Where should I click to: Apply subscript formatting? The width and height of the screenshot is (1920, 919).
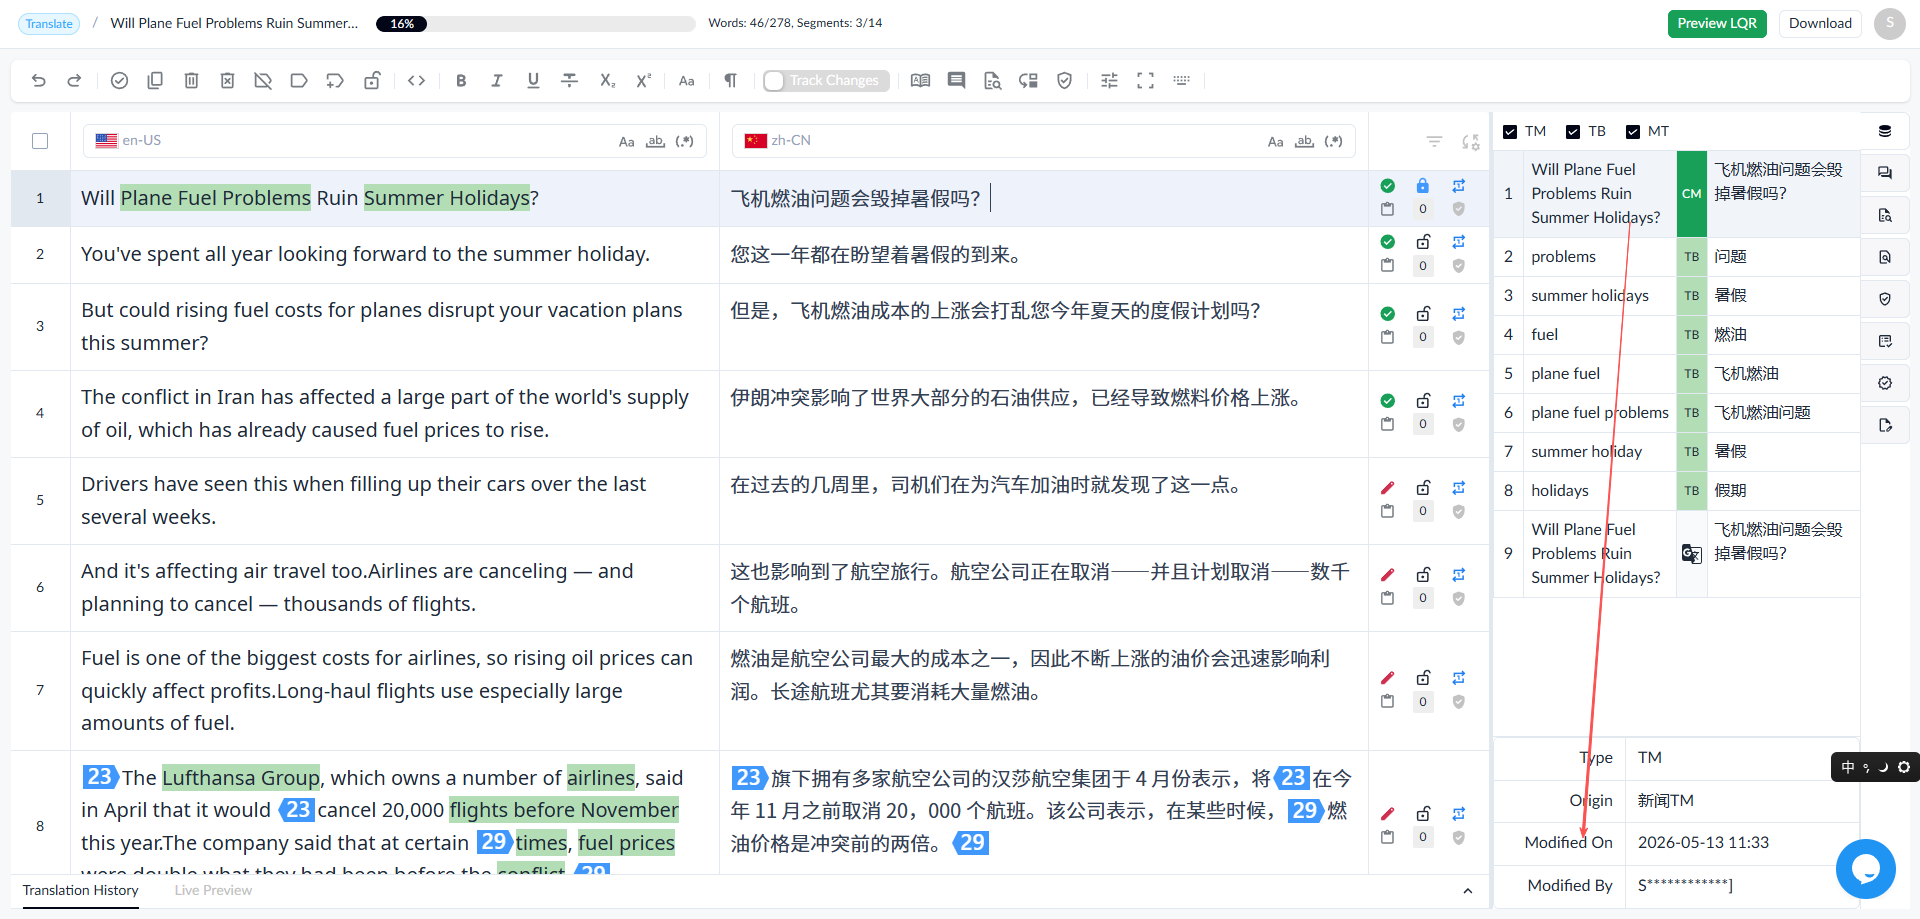(607, 81)
